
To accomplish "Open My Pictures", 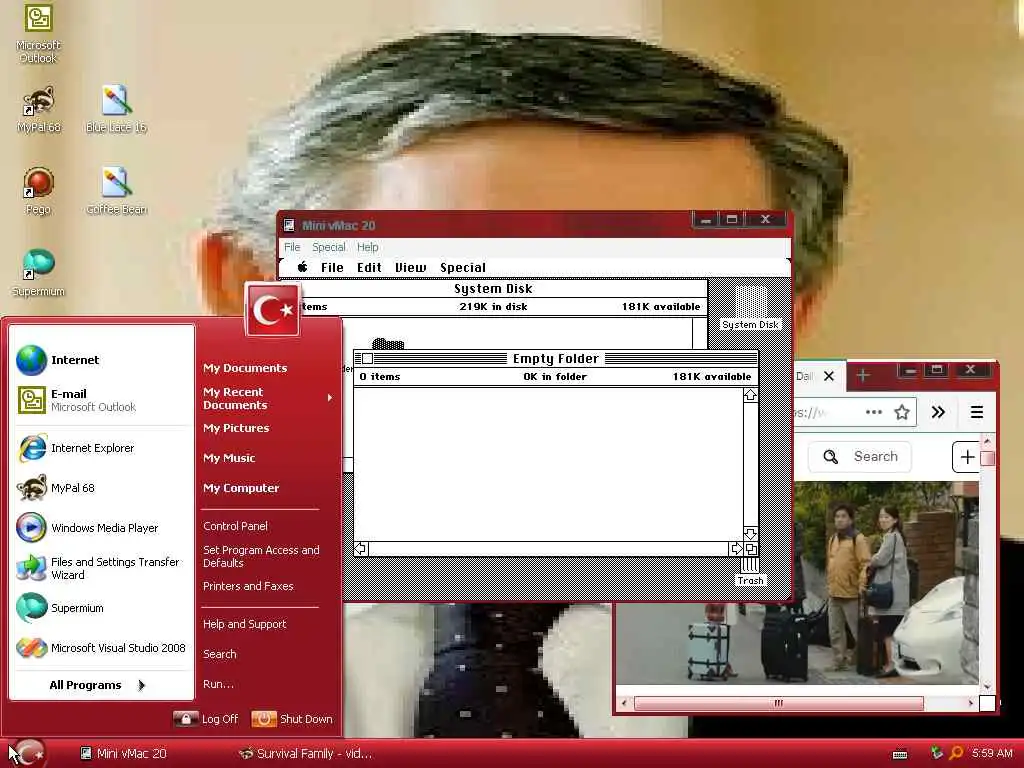I will (236, 428).
